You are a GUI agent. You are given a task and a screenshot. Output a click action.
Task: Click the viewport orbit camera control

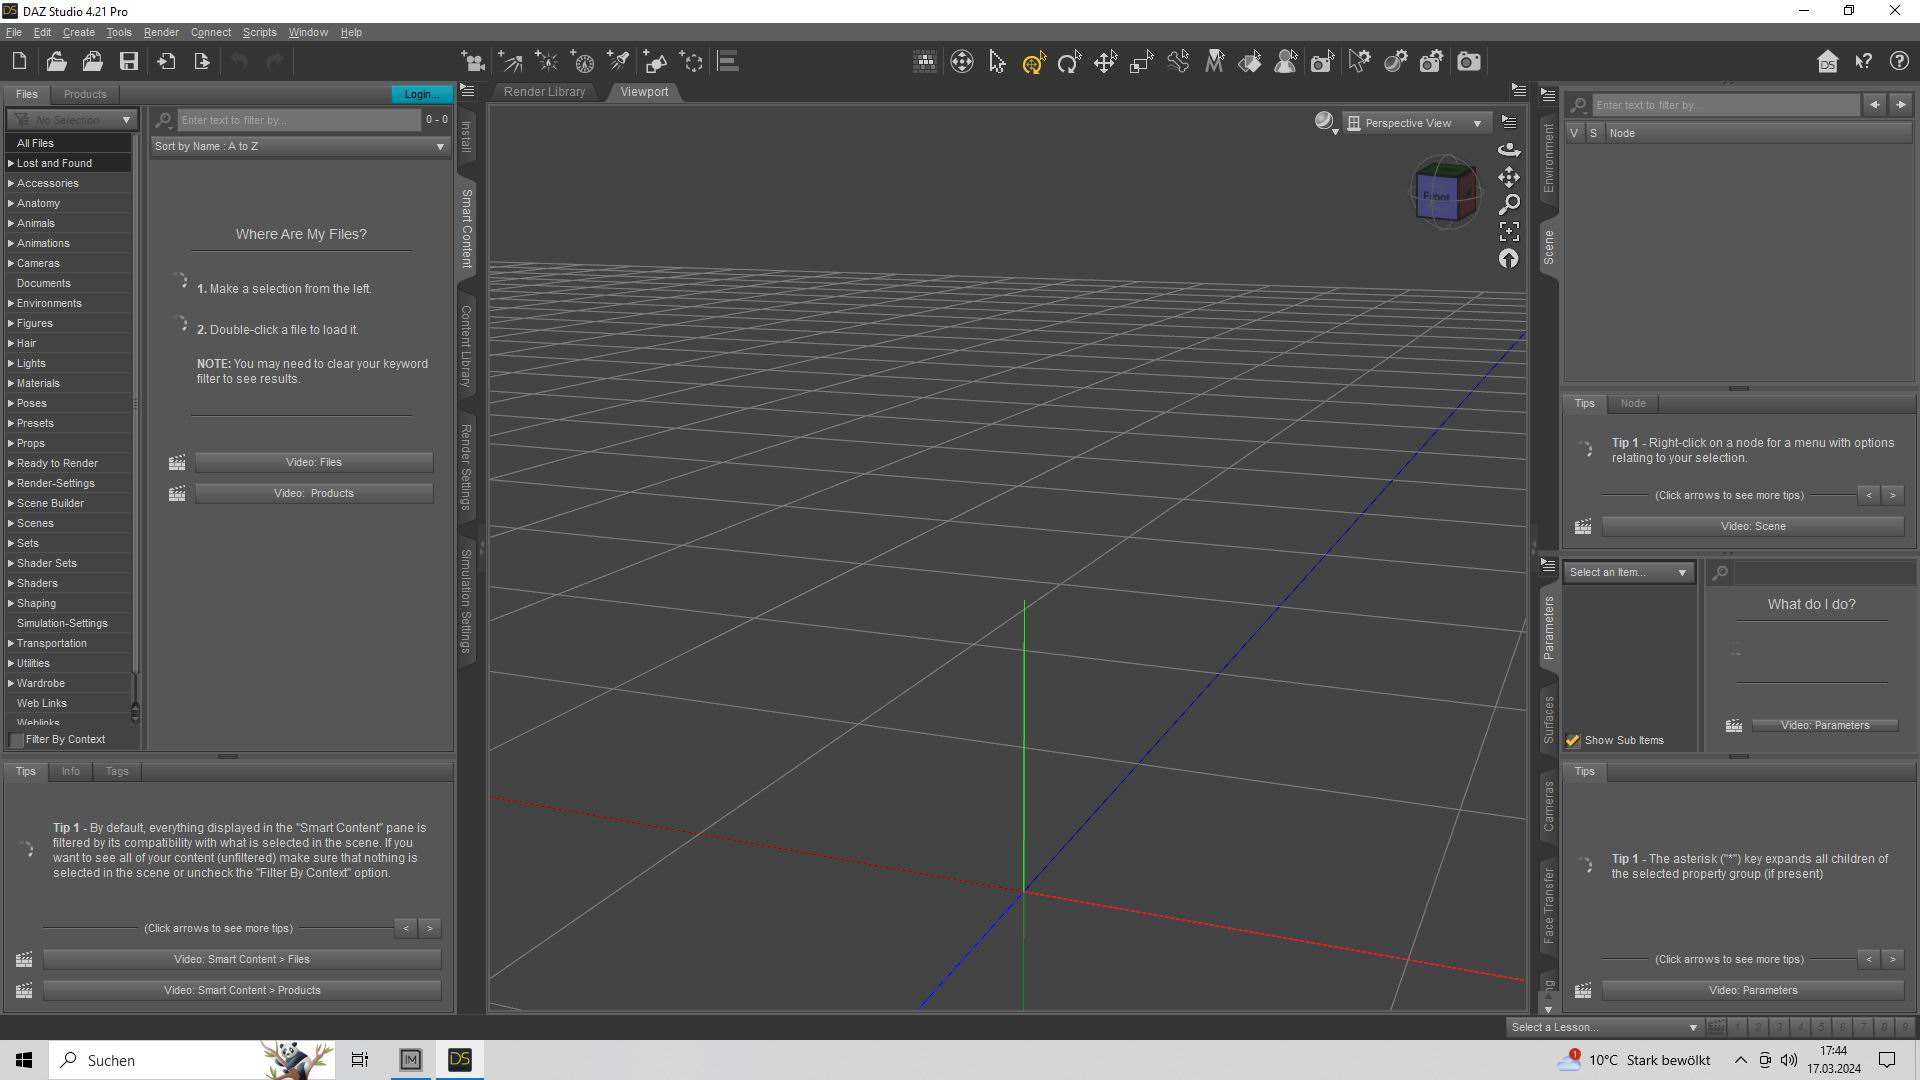pos(1509,150)
